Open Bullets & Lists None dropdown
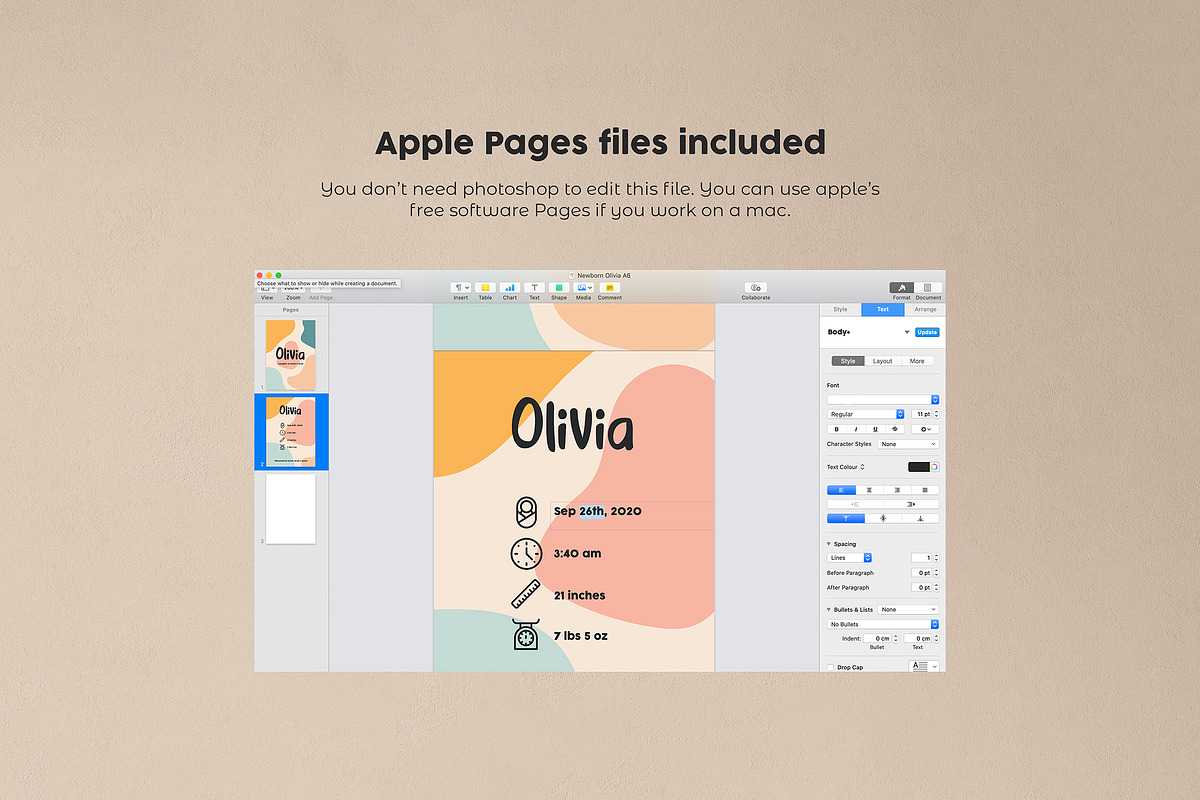Viewport: 1200px width, 800px height. 907,609
